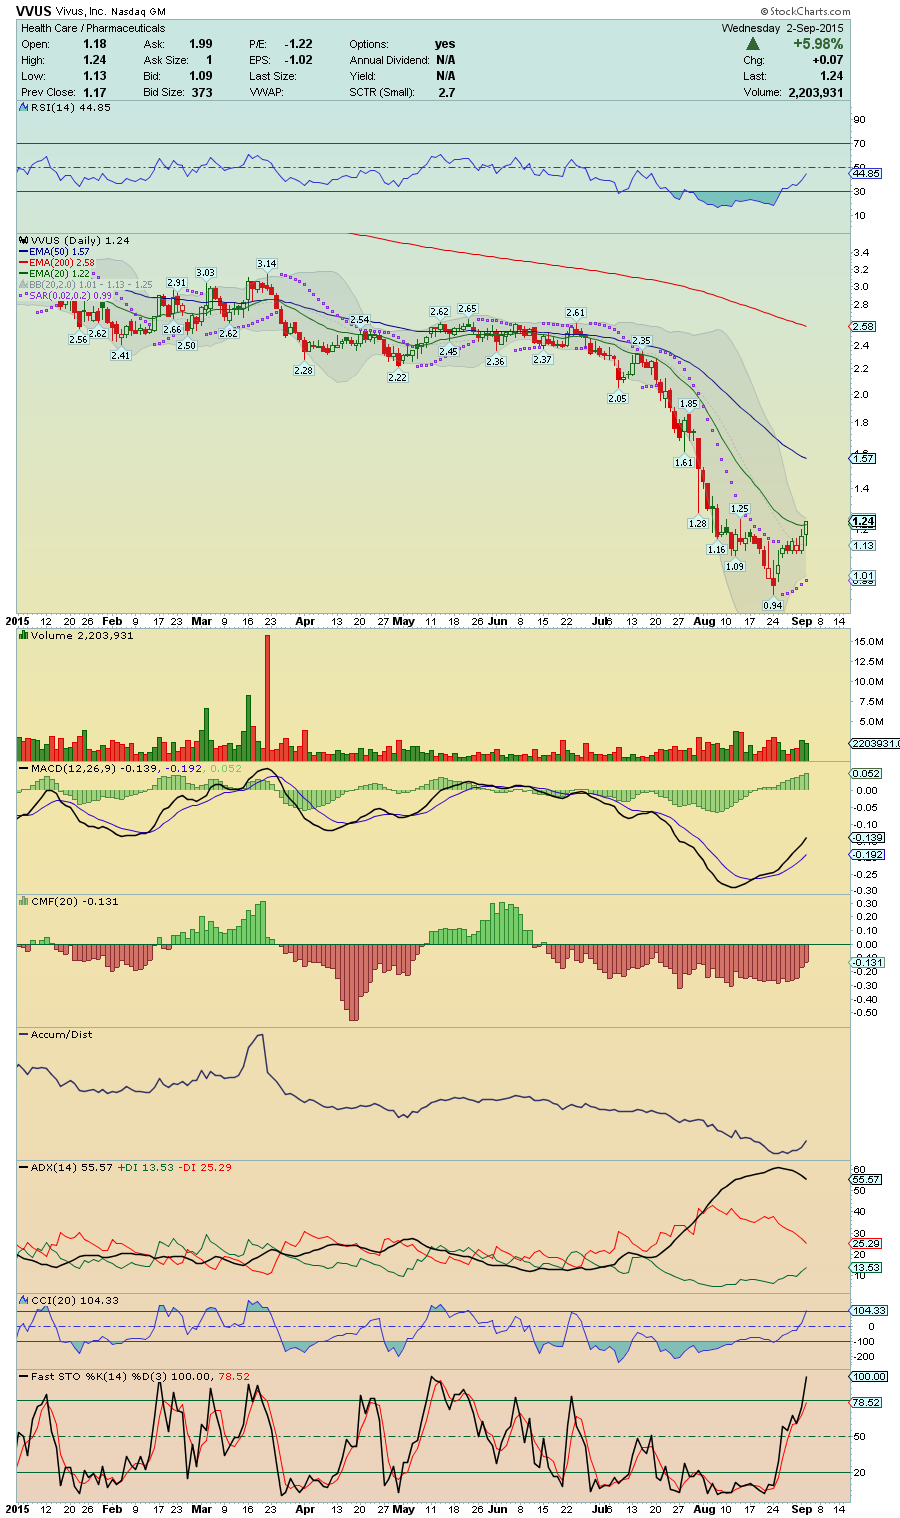Click the ADX(14) legend icon
This screenshot has width=900, height=1518.
(x=25, y=1167)
